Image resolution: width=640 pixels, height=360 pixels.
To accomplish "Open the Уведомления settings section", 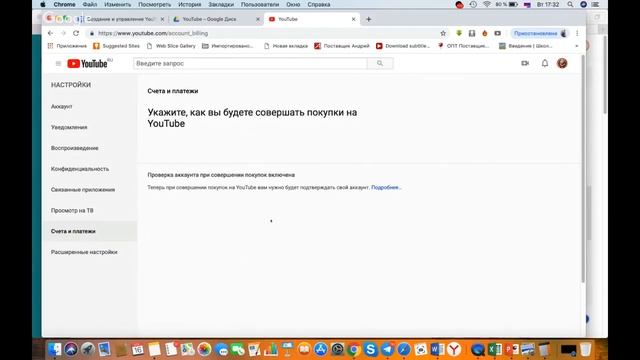I will click(69, 127).
